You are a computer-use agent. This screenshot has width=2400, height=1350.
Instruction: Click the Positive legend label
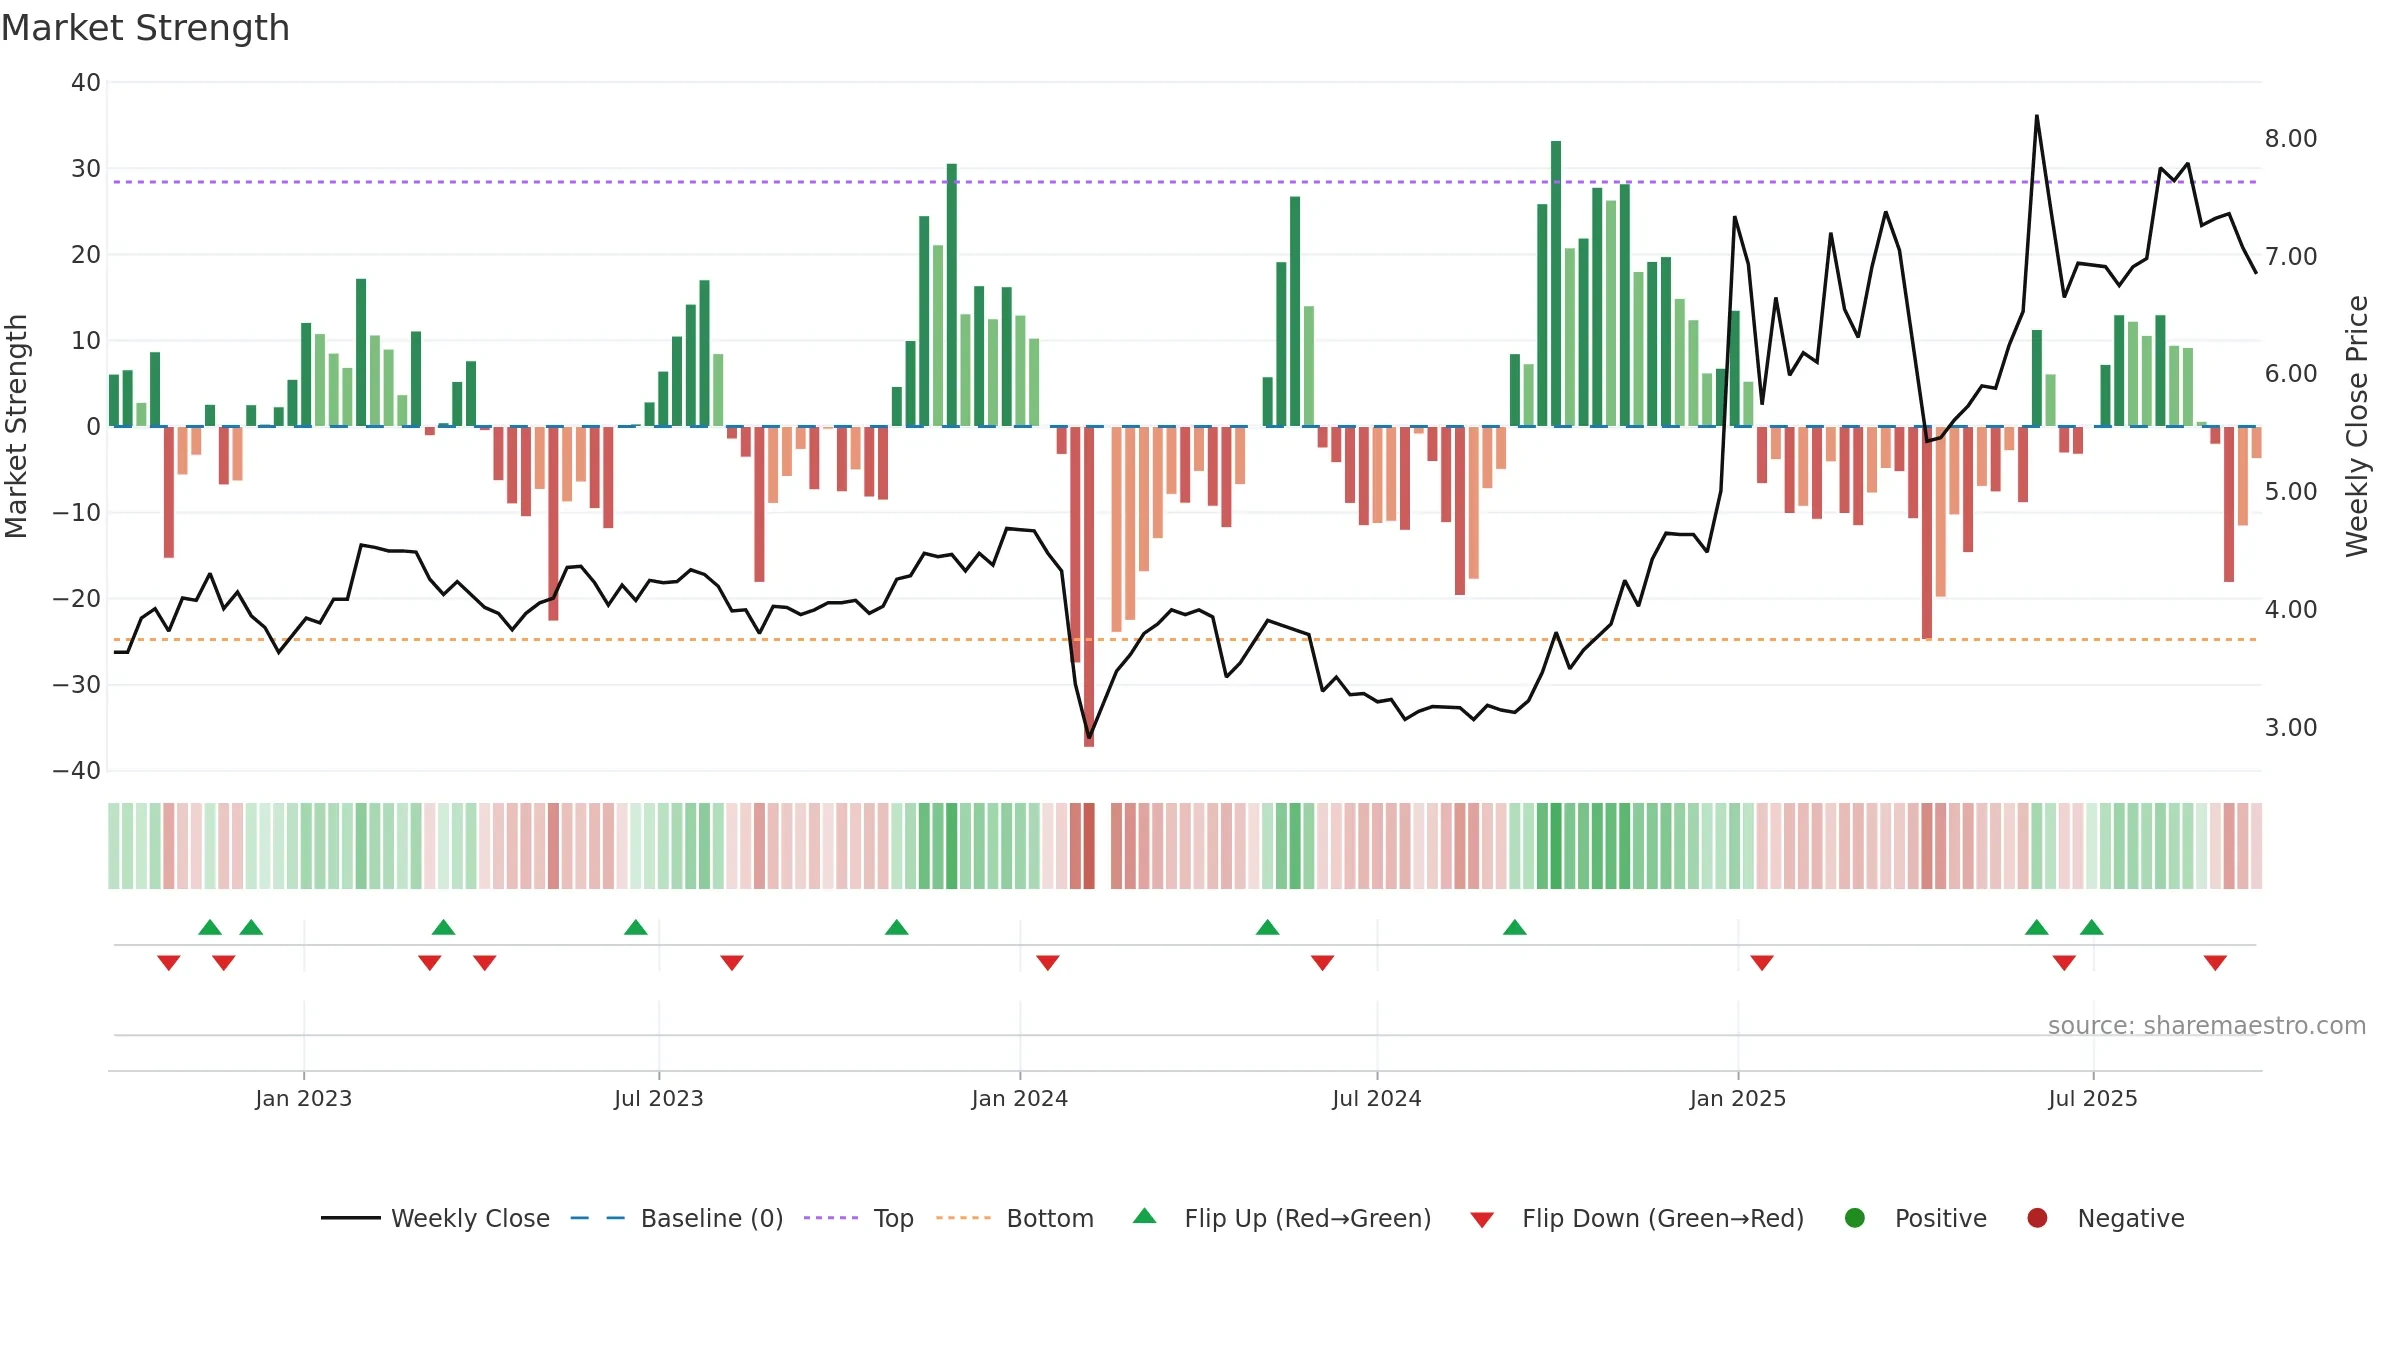pyautogui.click(x=1941, y=1218)
